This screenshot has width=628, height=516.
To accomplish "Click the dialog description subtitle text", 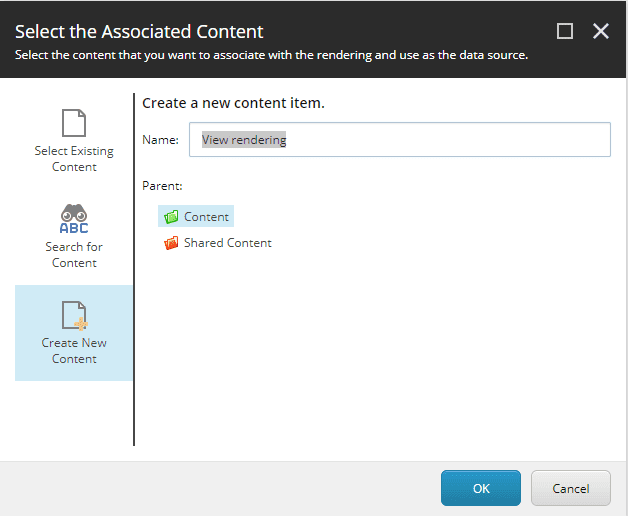I will point(271,55).
